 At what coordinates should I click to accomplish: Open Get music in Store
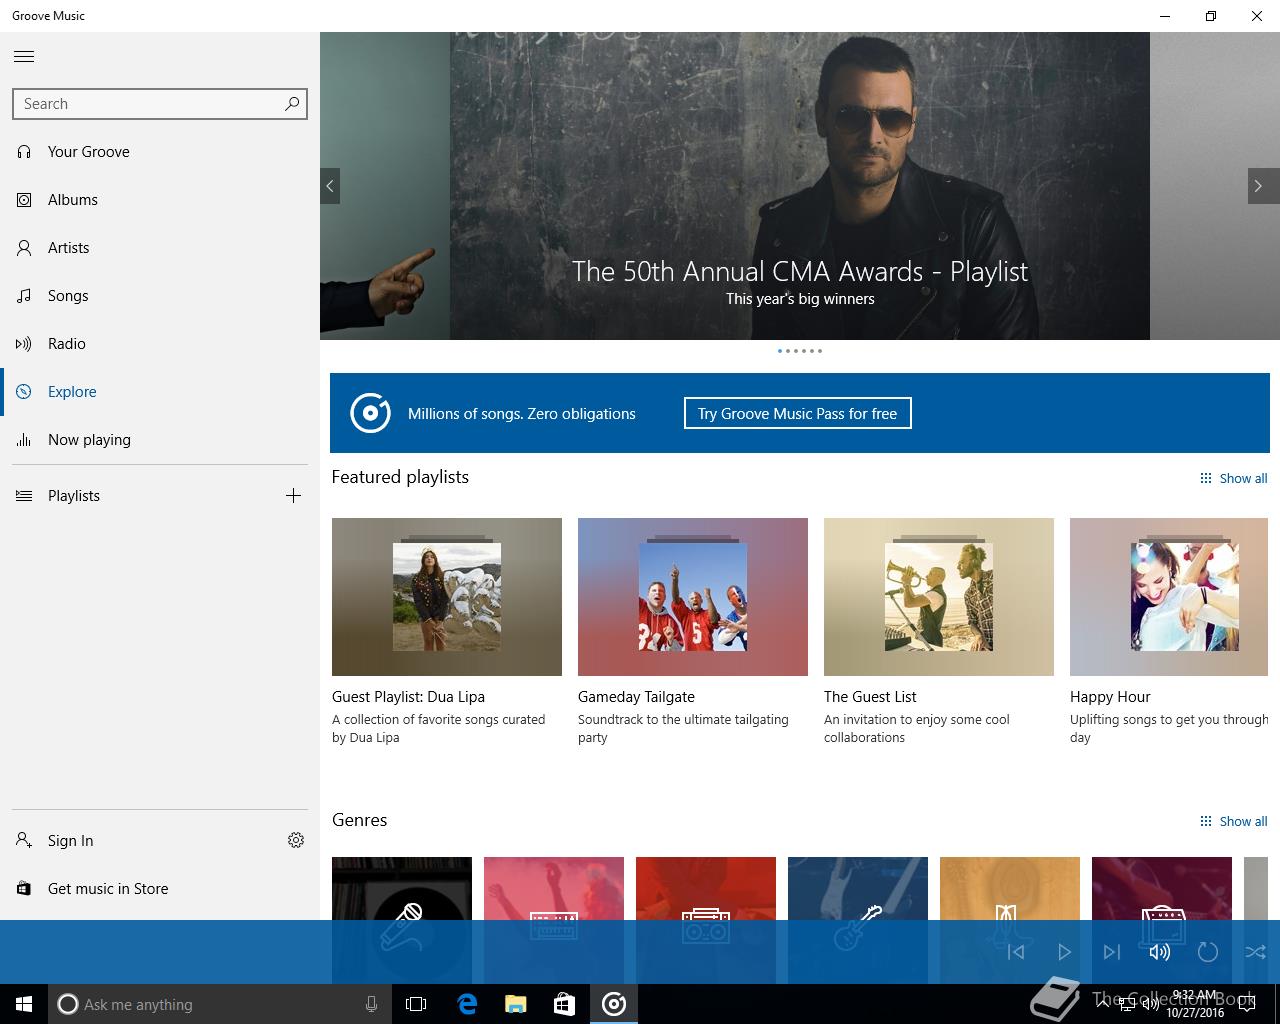(160, 889)
